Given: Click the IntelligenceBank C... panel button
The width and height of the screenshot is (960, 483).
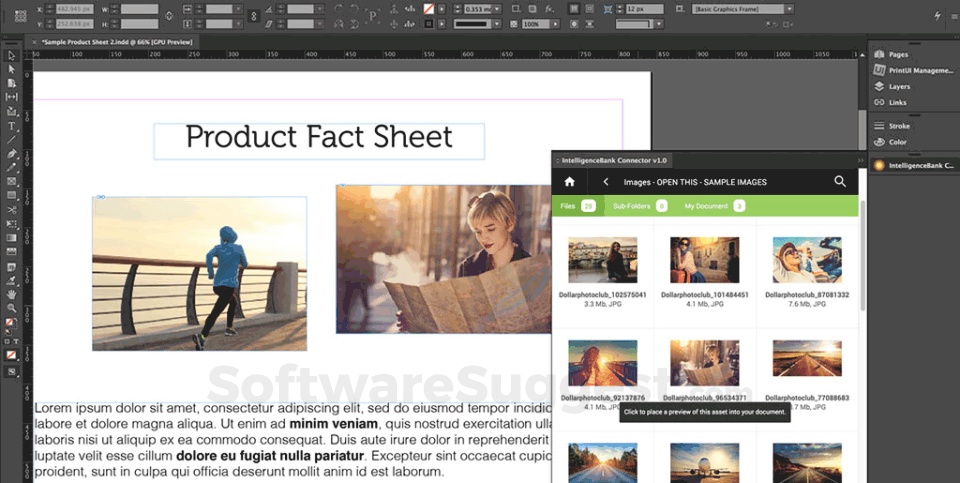Looking at the screenshot, I should [x=913, y=165].
